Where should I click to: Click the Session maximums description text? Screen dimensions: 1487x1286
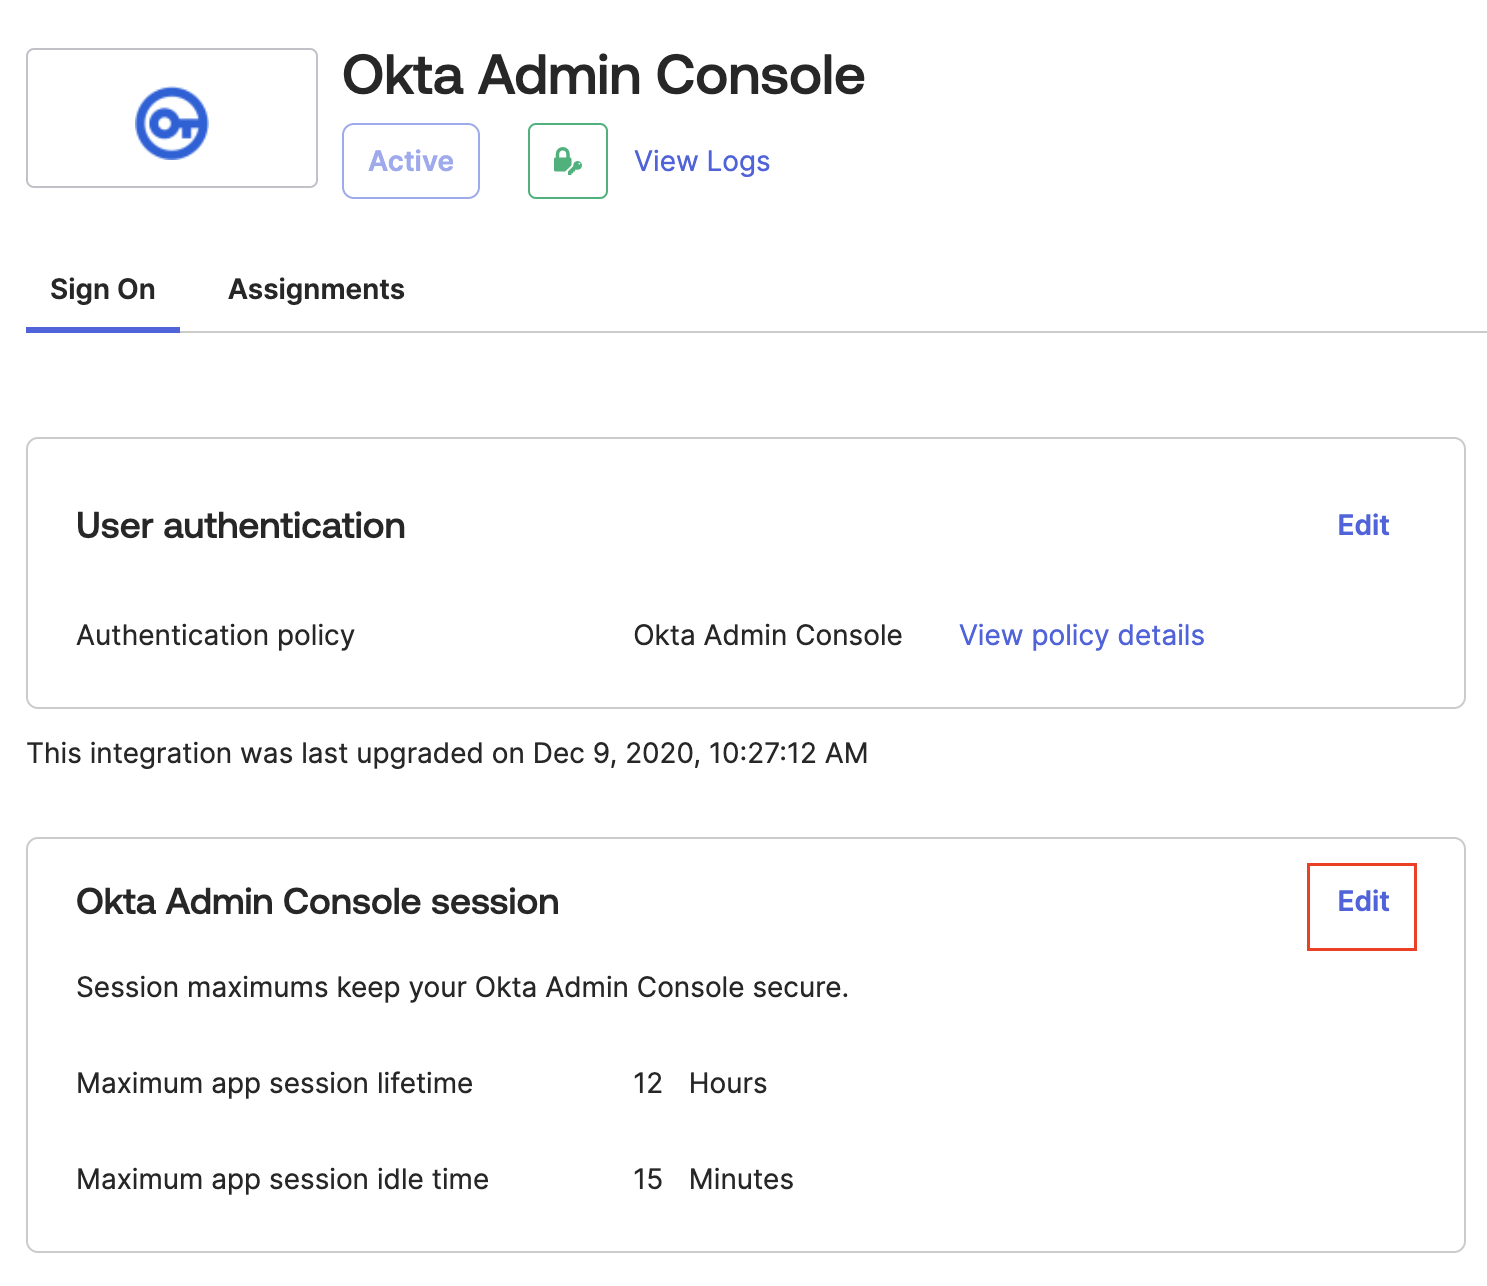point(462,988)
